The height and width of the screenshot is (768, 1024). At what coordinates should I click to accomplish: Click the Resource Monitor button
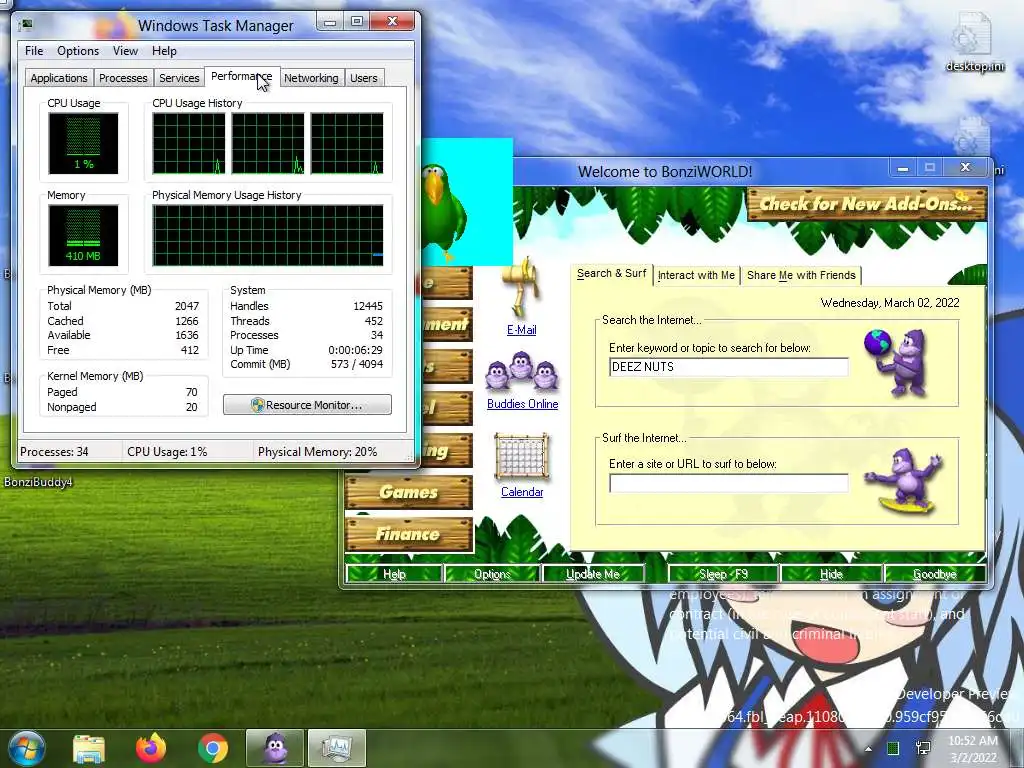pos(307,405)
